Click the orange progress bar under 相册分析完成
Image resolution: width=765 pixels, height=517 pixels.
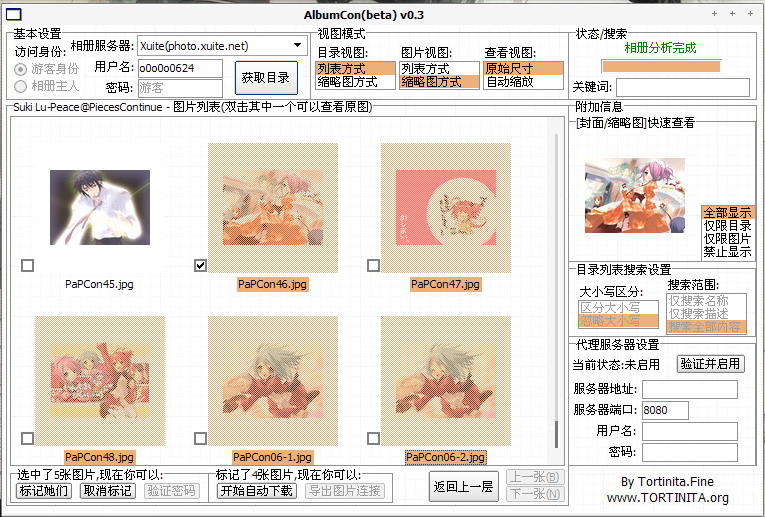click(662, 66)
